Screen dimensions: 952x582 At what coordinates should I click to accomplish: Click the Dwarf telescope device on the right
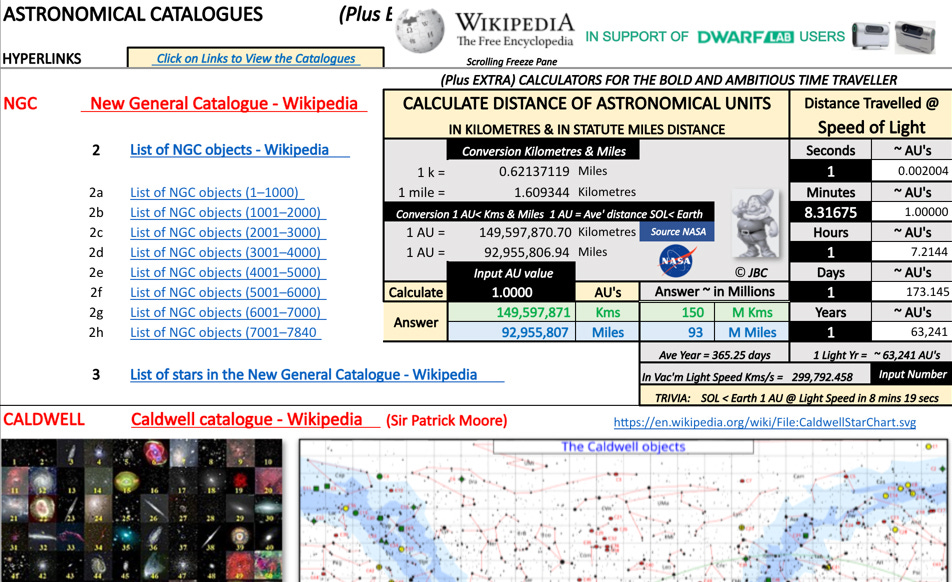pos(915,36)
